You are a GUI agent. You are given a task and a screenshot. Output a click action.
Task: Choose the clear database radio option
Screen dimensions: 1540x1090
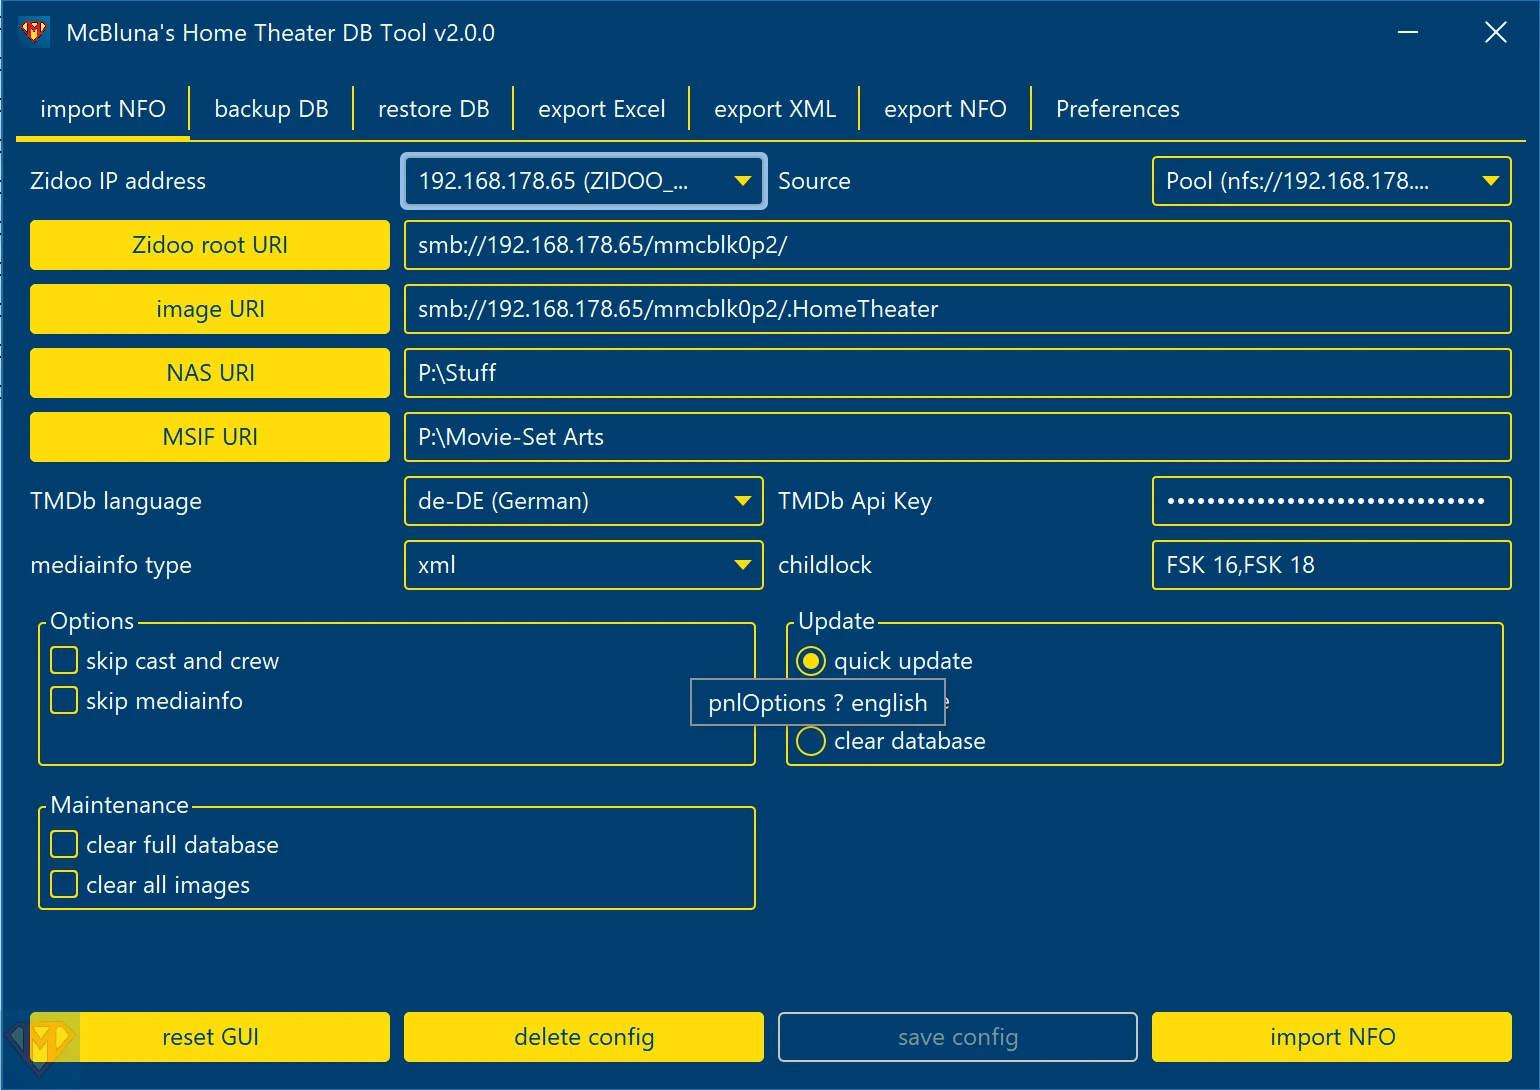click(811, 741)
